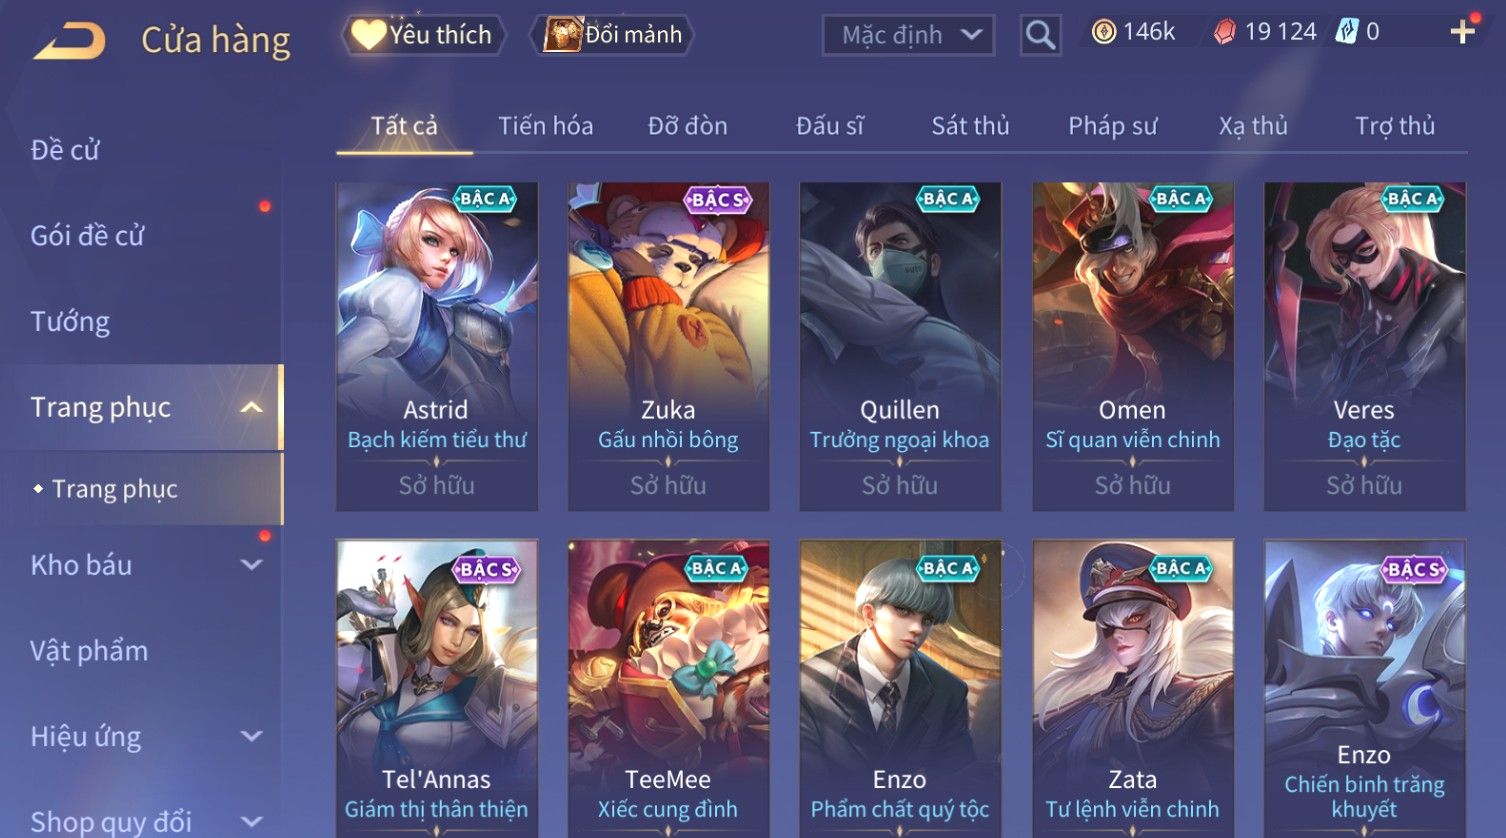The height and width of the screenshot is (838, 1506).
Task: Go to Tướng in the sidebar
Action: 70,322
